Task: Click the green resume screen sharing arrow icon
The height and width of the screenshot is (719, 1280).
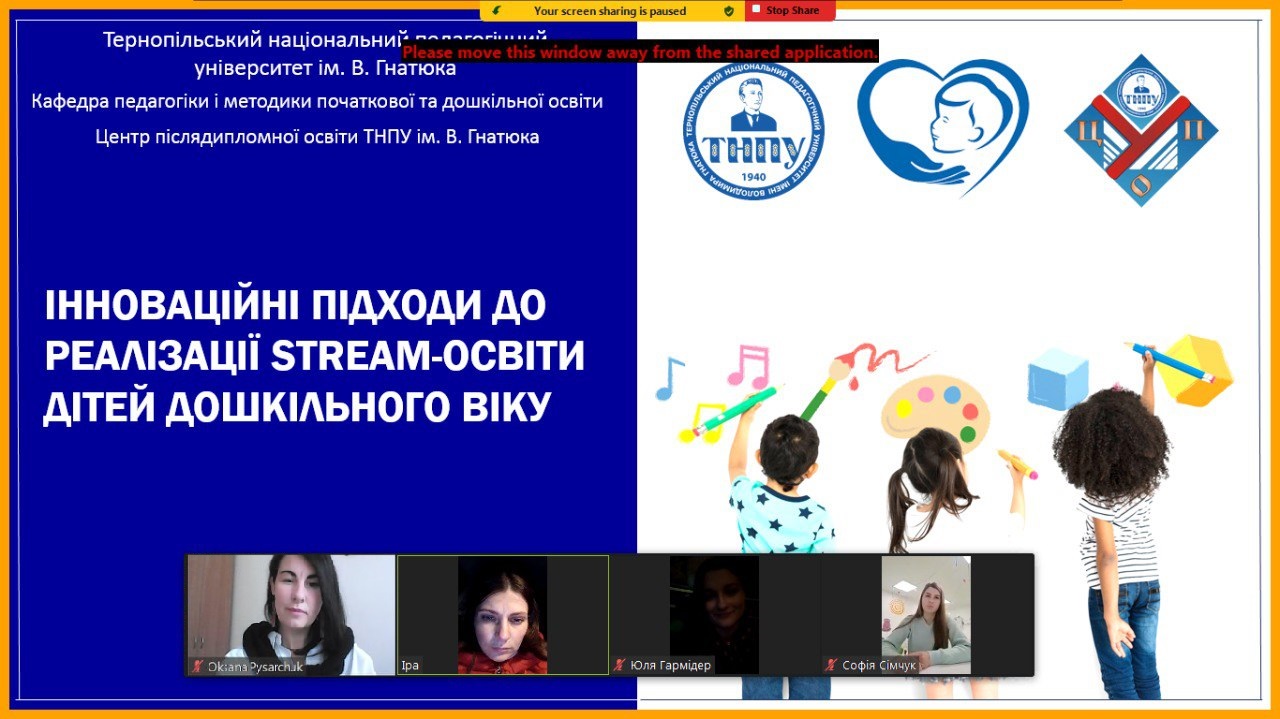Action: [495, 10]
